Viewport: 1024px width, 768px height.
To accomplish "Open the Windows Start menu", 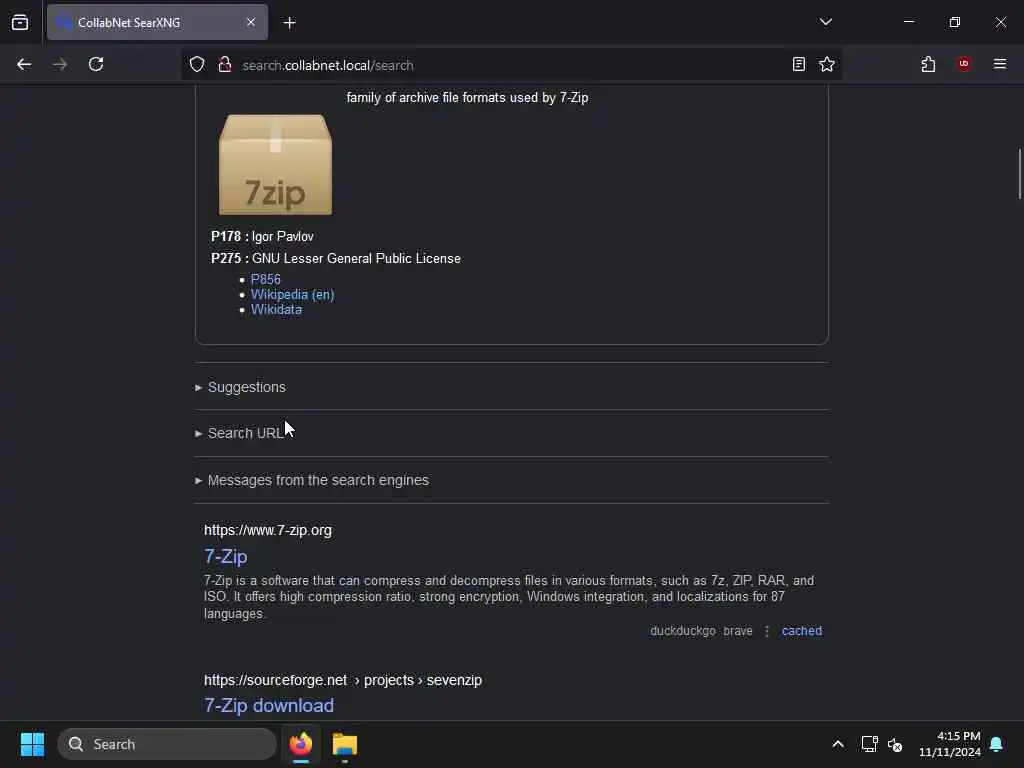I will click(x=32, y=744).
